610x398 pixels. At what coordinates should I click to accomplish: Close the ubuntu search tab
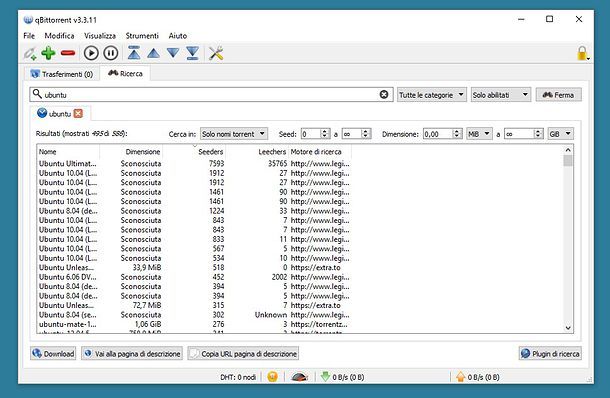[x=78, y=113]
